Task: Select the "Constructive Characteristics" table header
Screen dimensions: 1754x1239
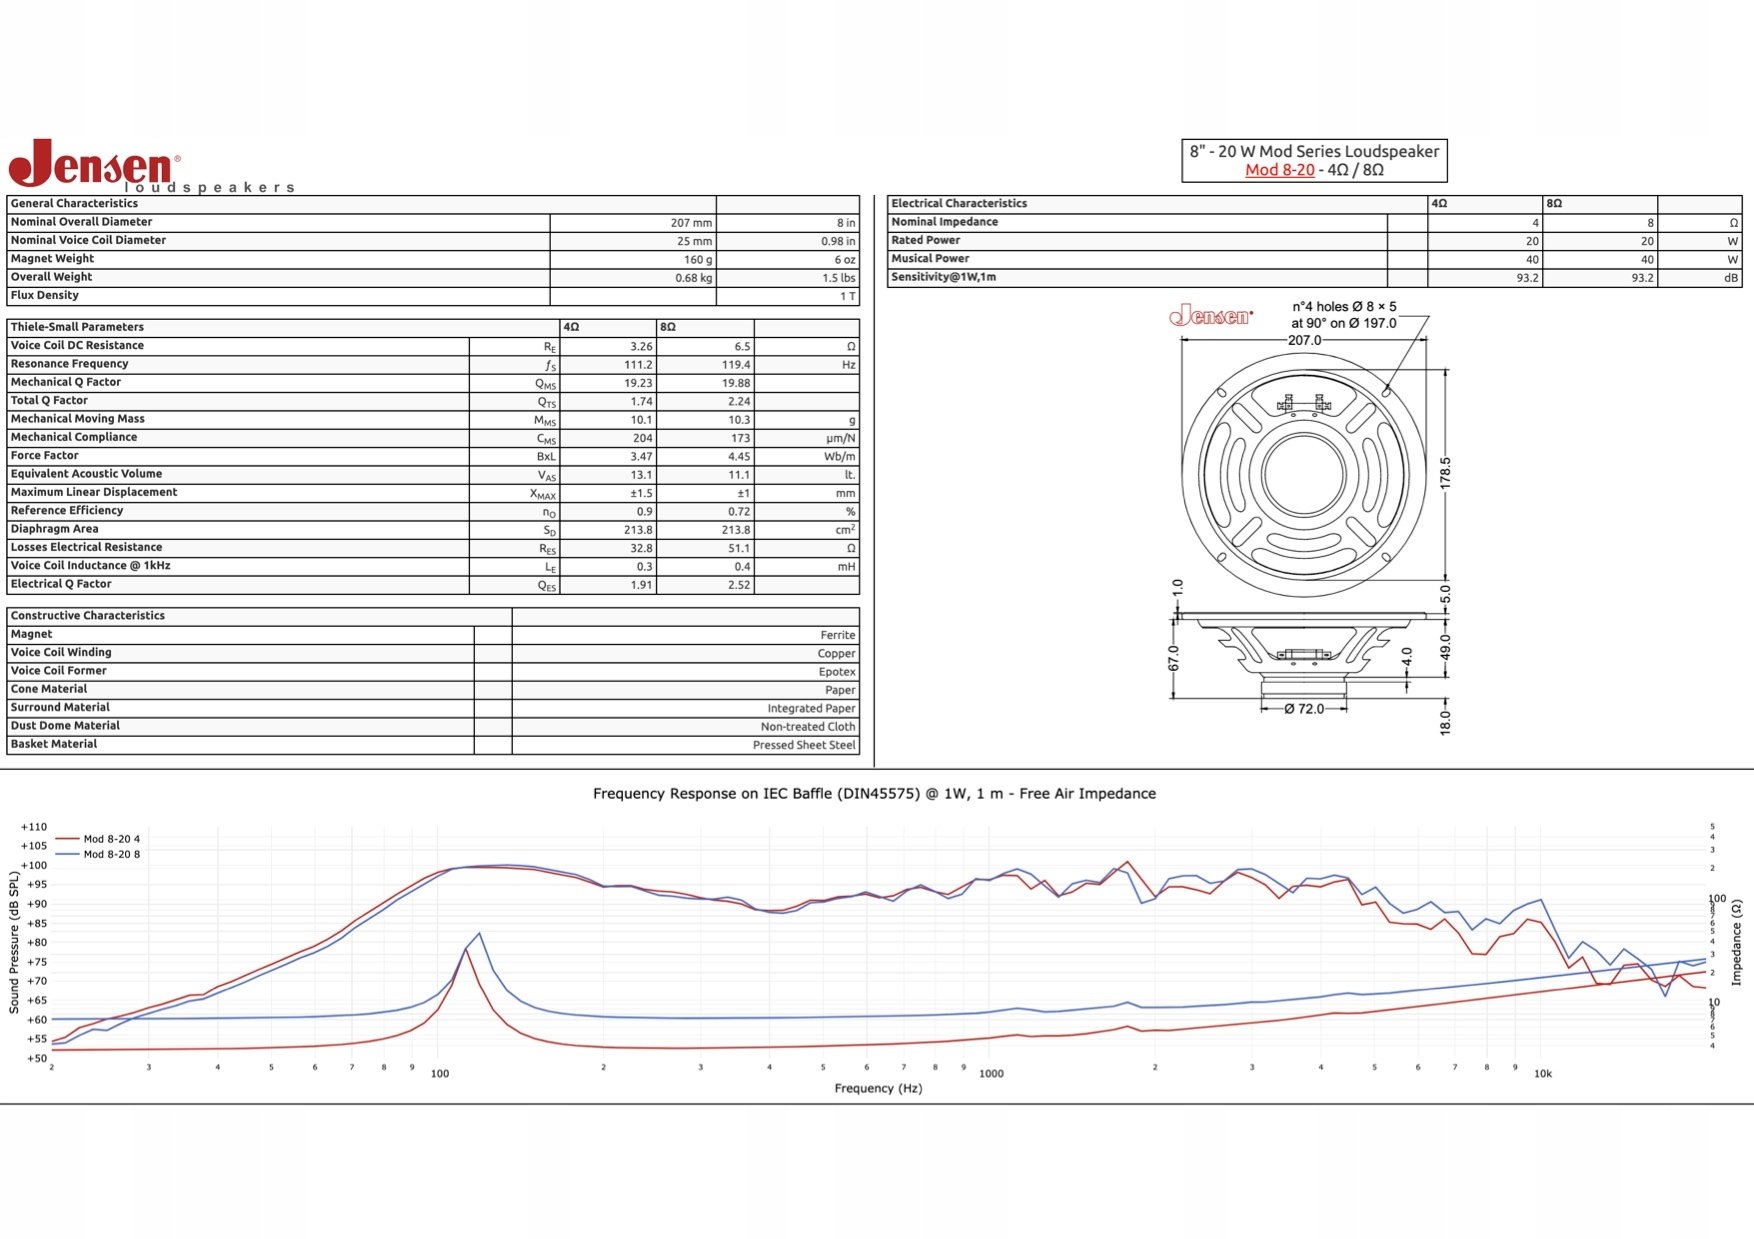Action: click(87, 616)
